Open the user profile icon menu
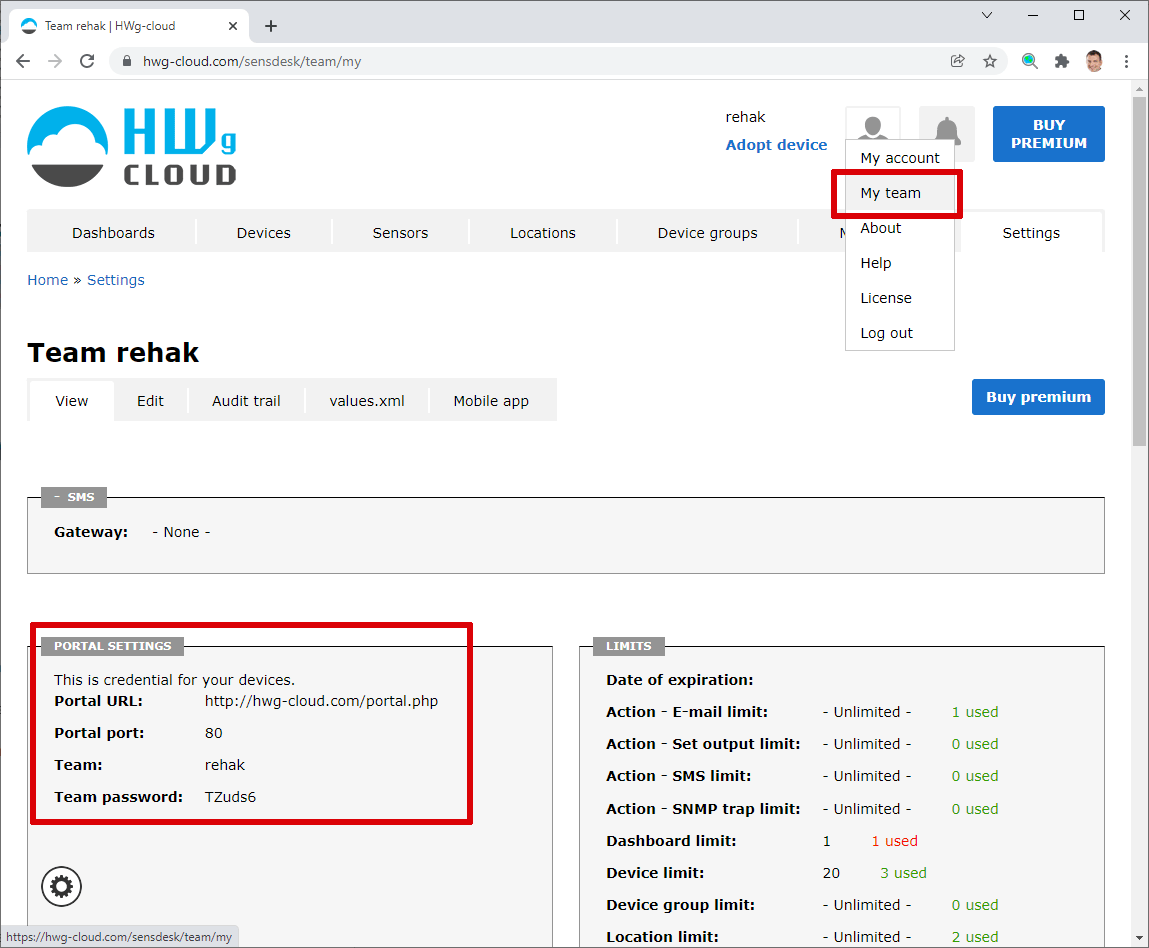This screenshot has height=948, width=1149. click(x=873, y=123)
